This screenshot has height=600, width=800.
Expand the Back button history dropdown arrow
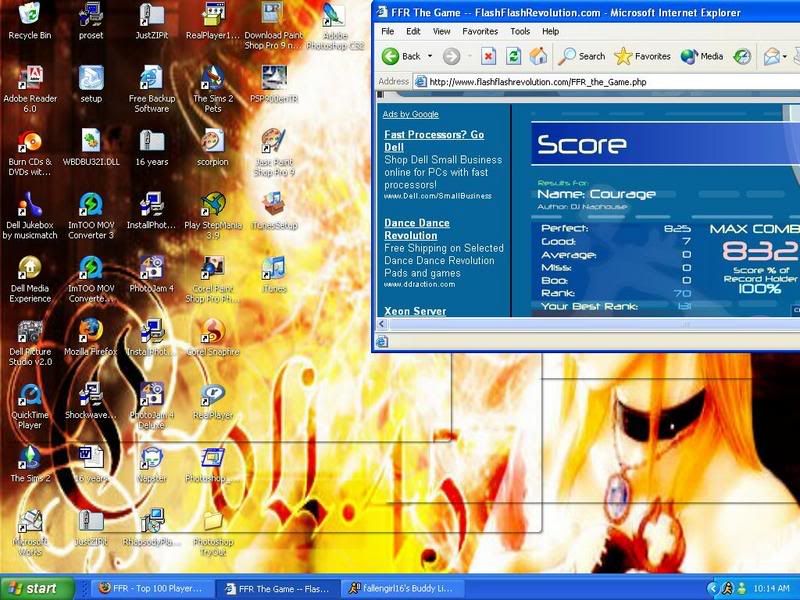point(430,56)
